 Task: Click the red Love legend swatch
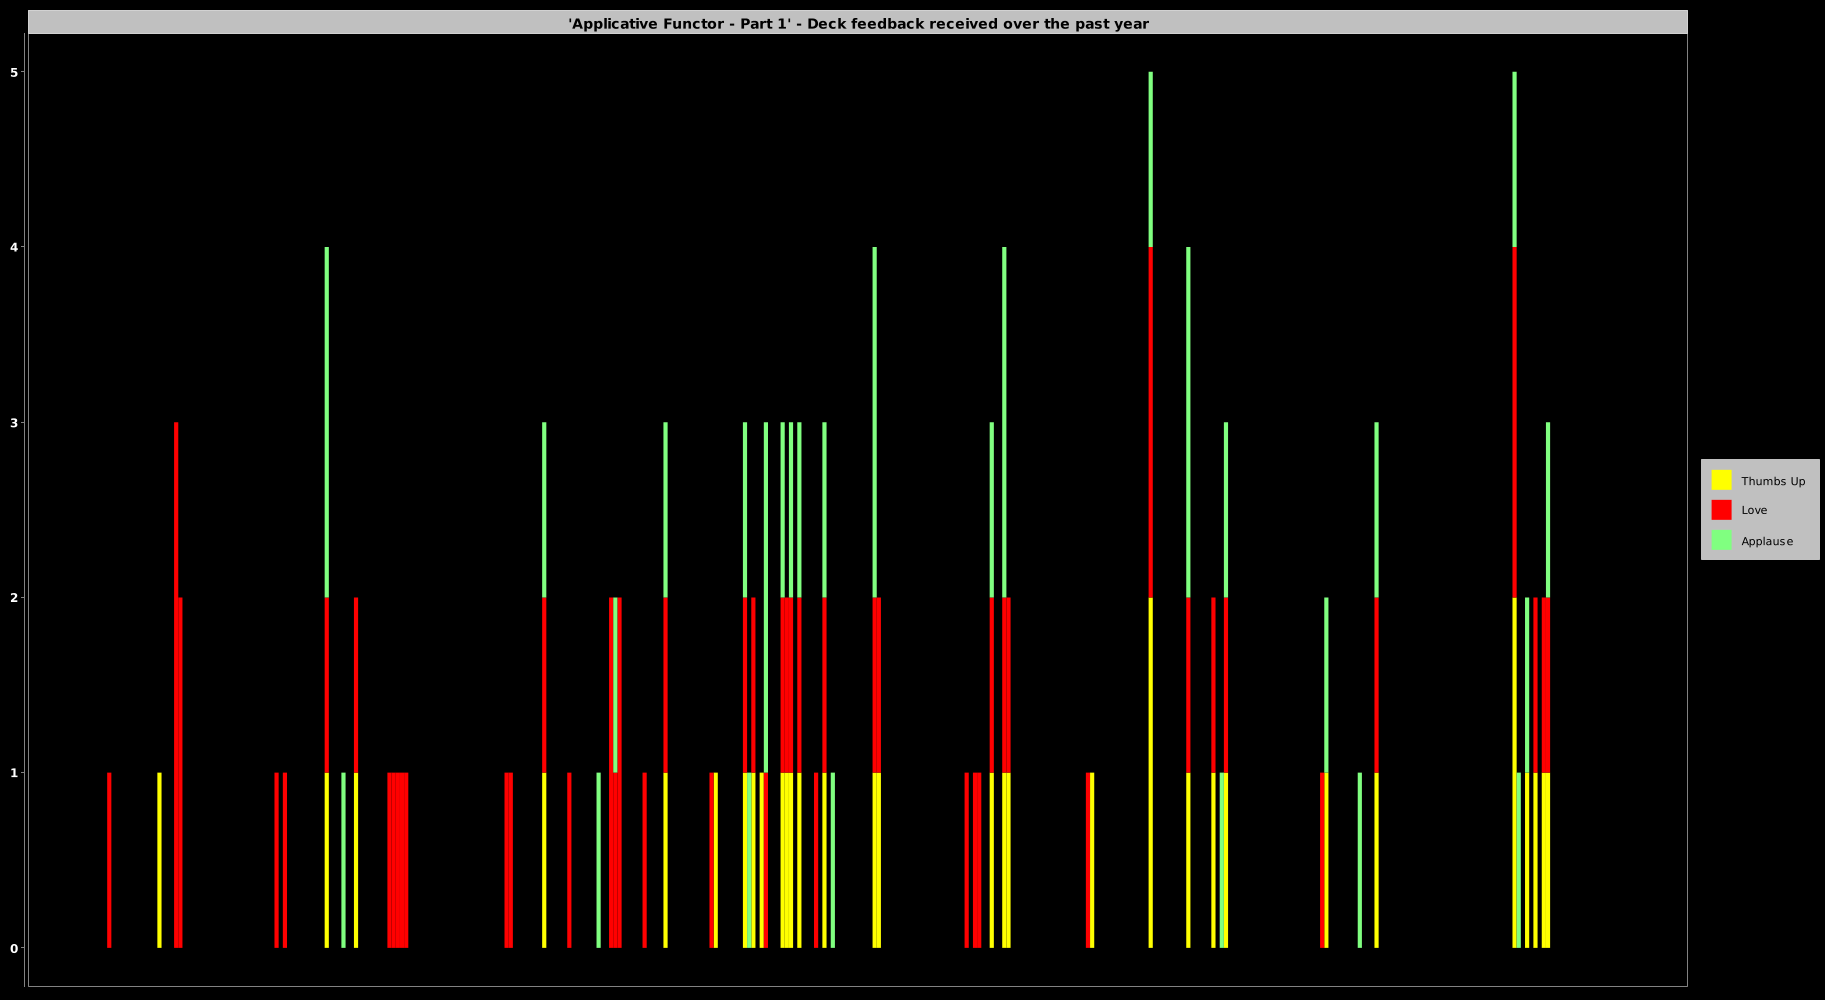[x=1721, y=510]
